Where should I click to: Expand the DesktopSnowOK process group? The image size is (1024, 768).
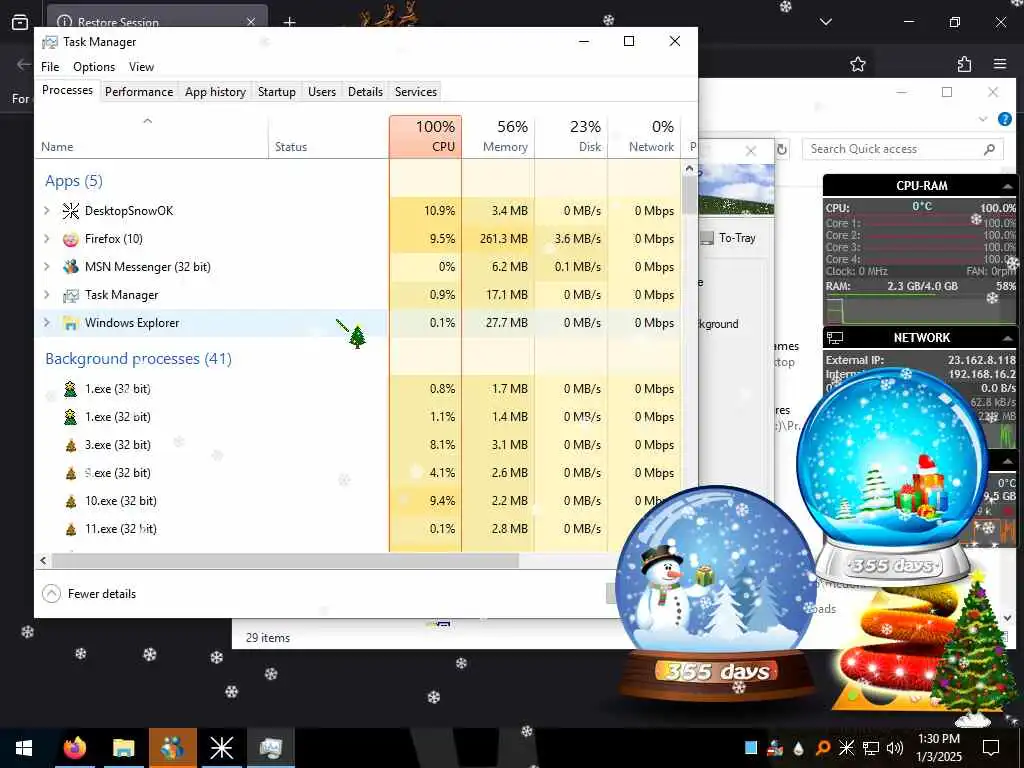[47, 210]
